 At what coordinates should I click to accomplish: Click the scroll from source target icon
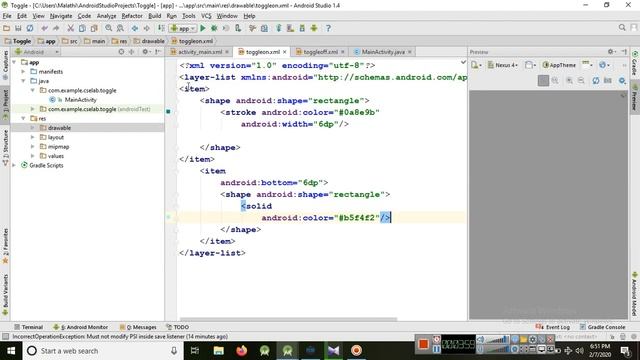(x=121, y=52)
